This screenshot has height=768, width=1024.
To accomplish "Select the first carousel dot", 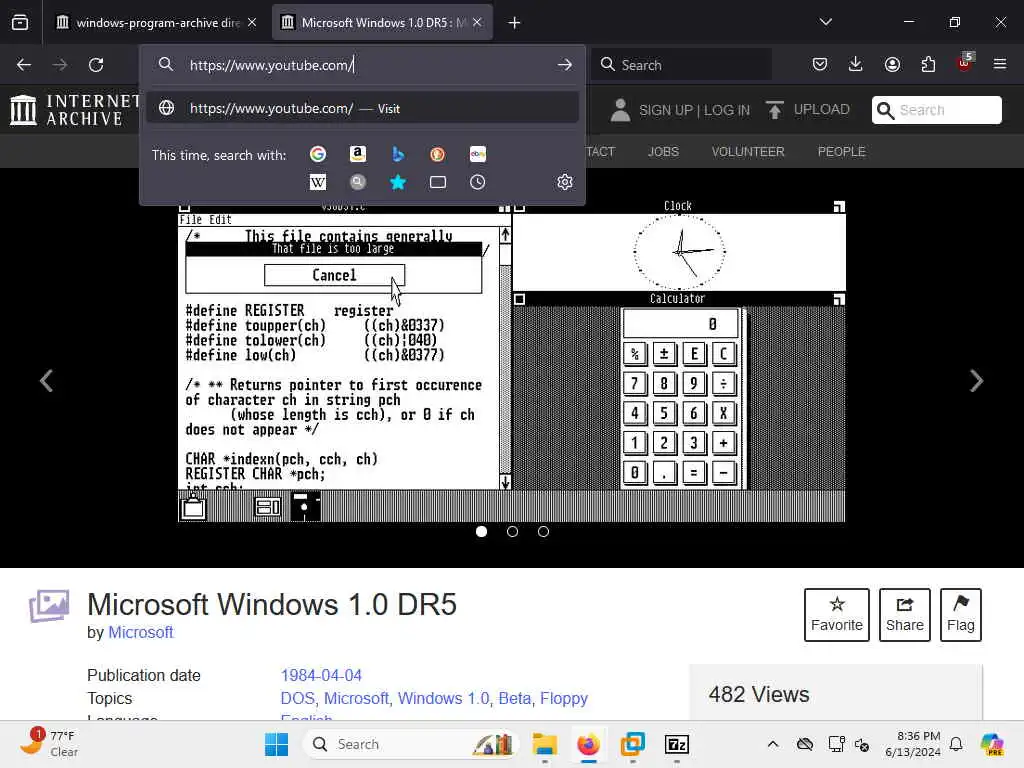I will click(481, 532).
